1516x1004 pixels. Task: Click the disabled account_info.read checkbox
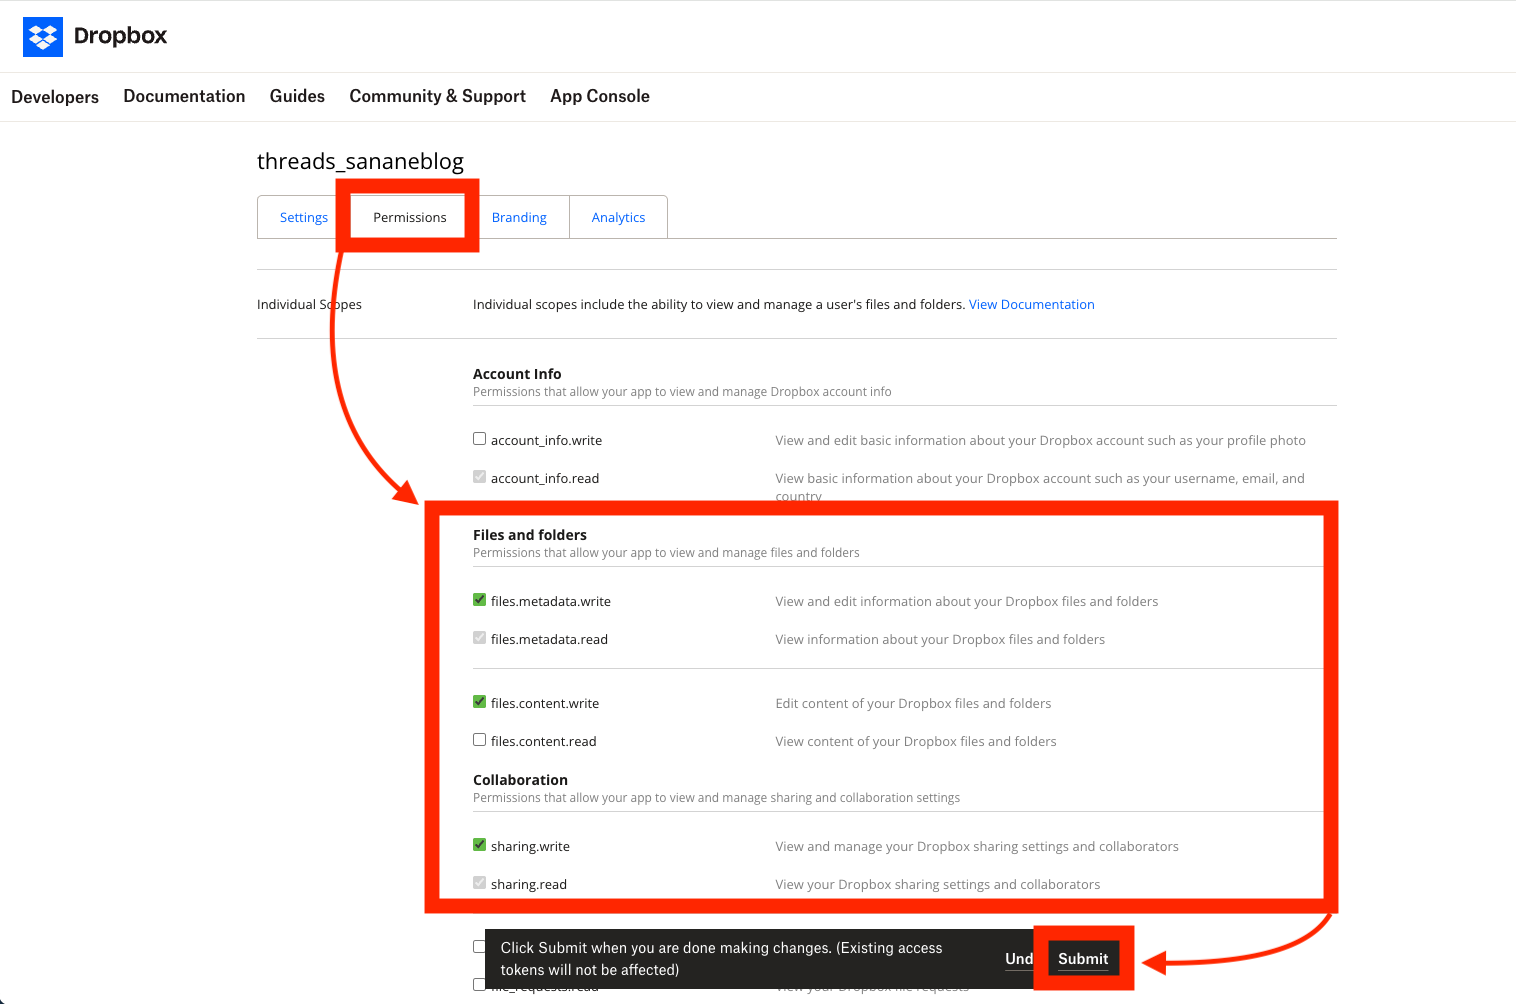(x=480, y=477)
